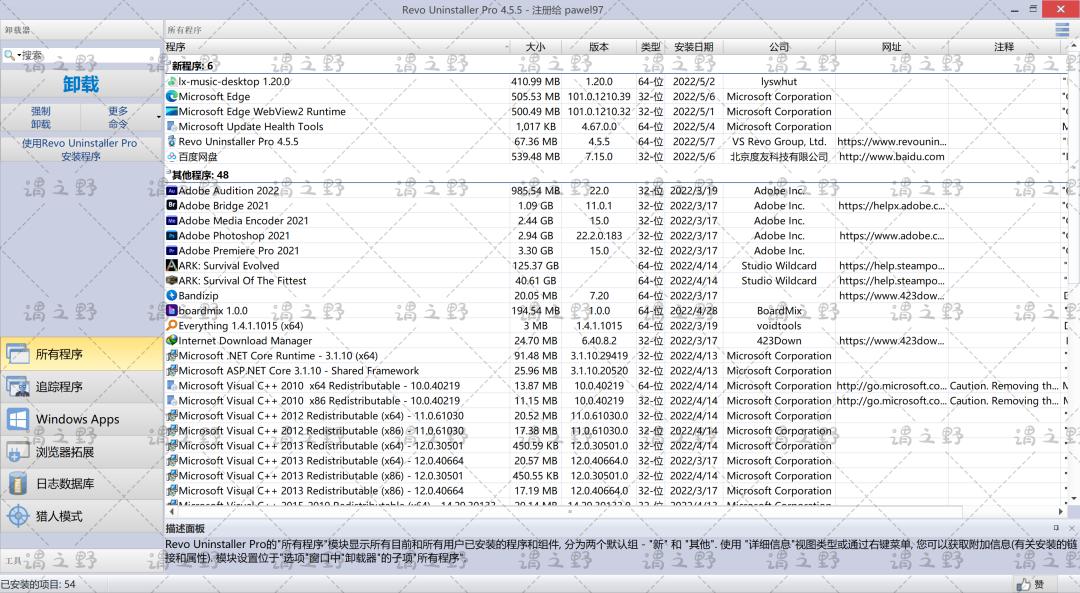1080x593 pixels.
Task: Click the voidtools company cell
Action: coord(779,325)
